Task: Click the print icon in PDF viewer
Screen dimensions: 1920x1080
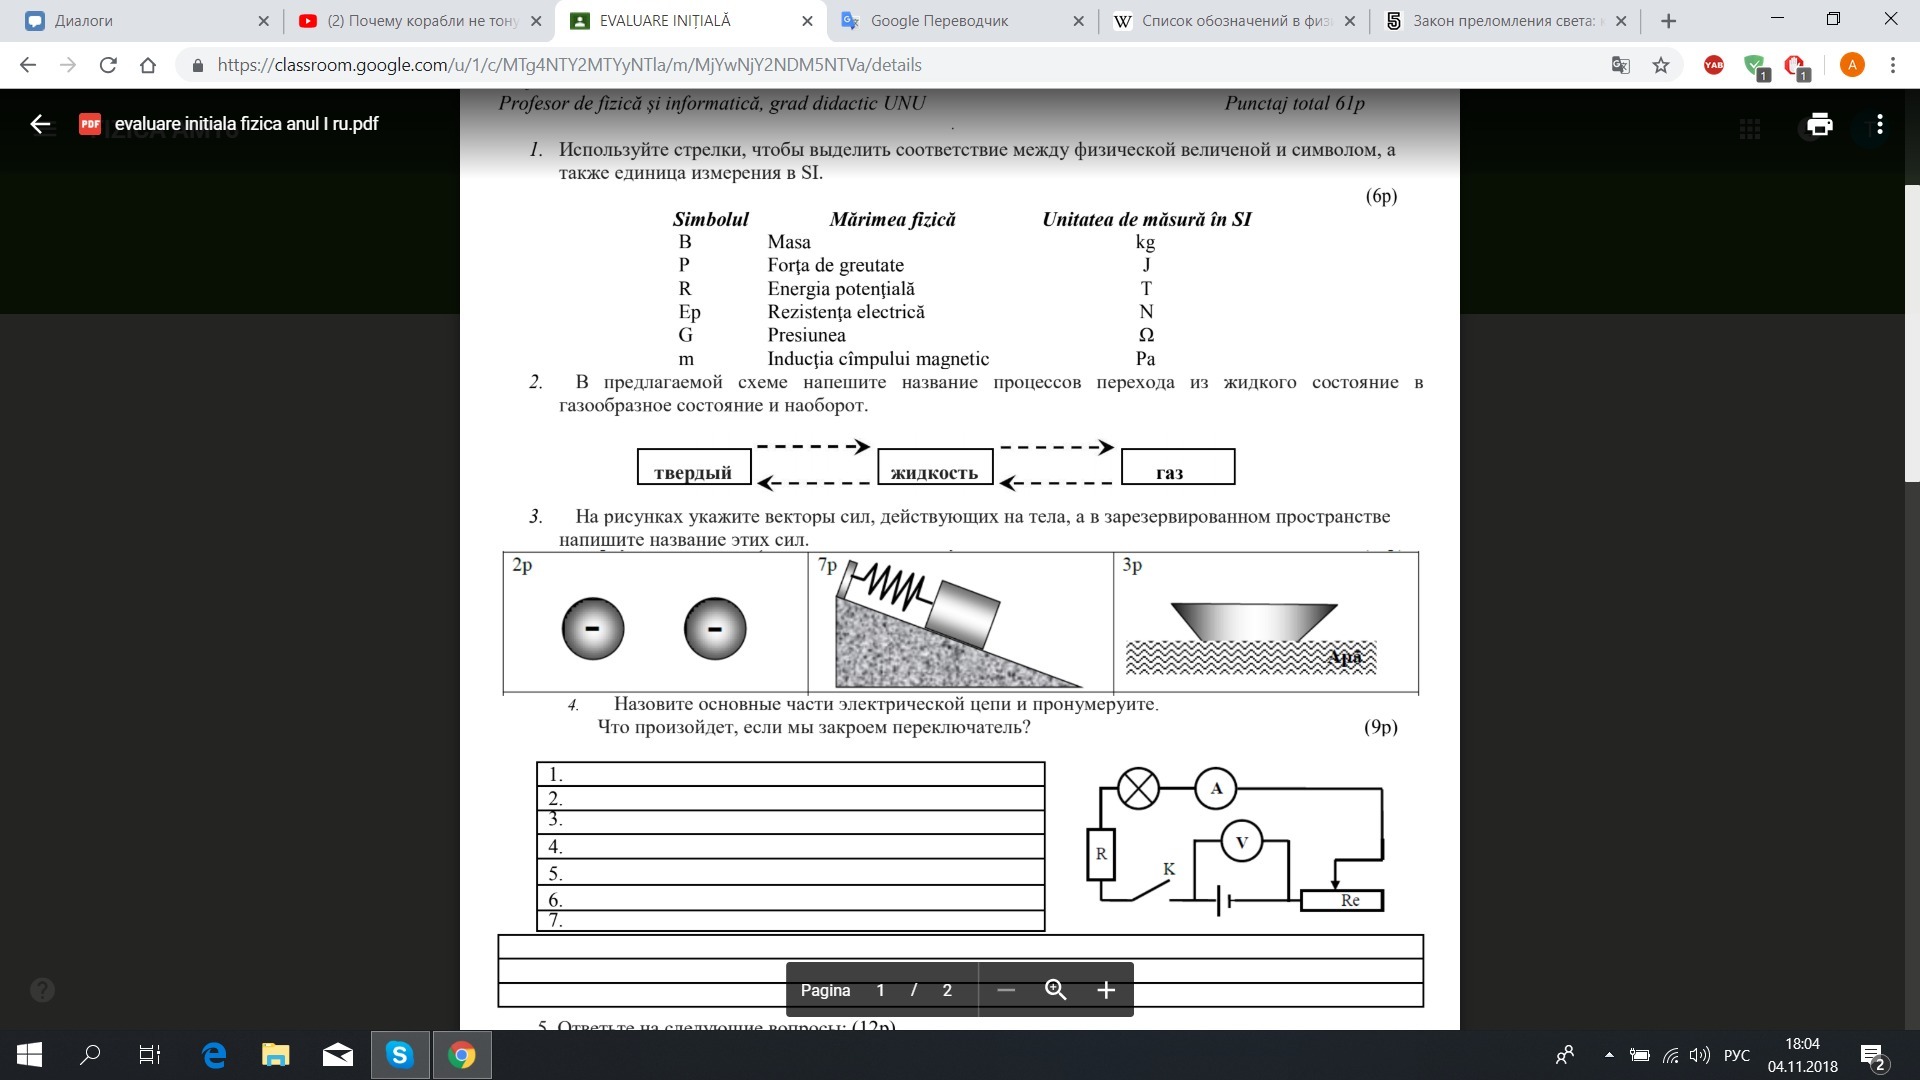Action: pos(1819,124)
